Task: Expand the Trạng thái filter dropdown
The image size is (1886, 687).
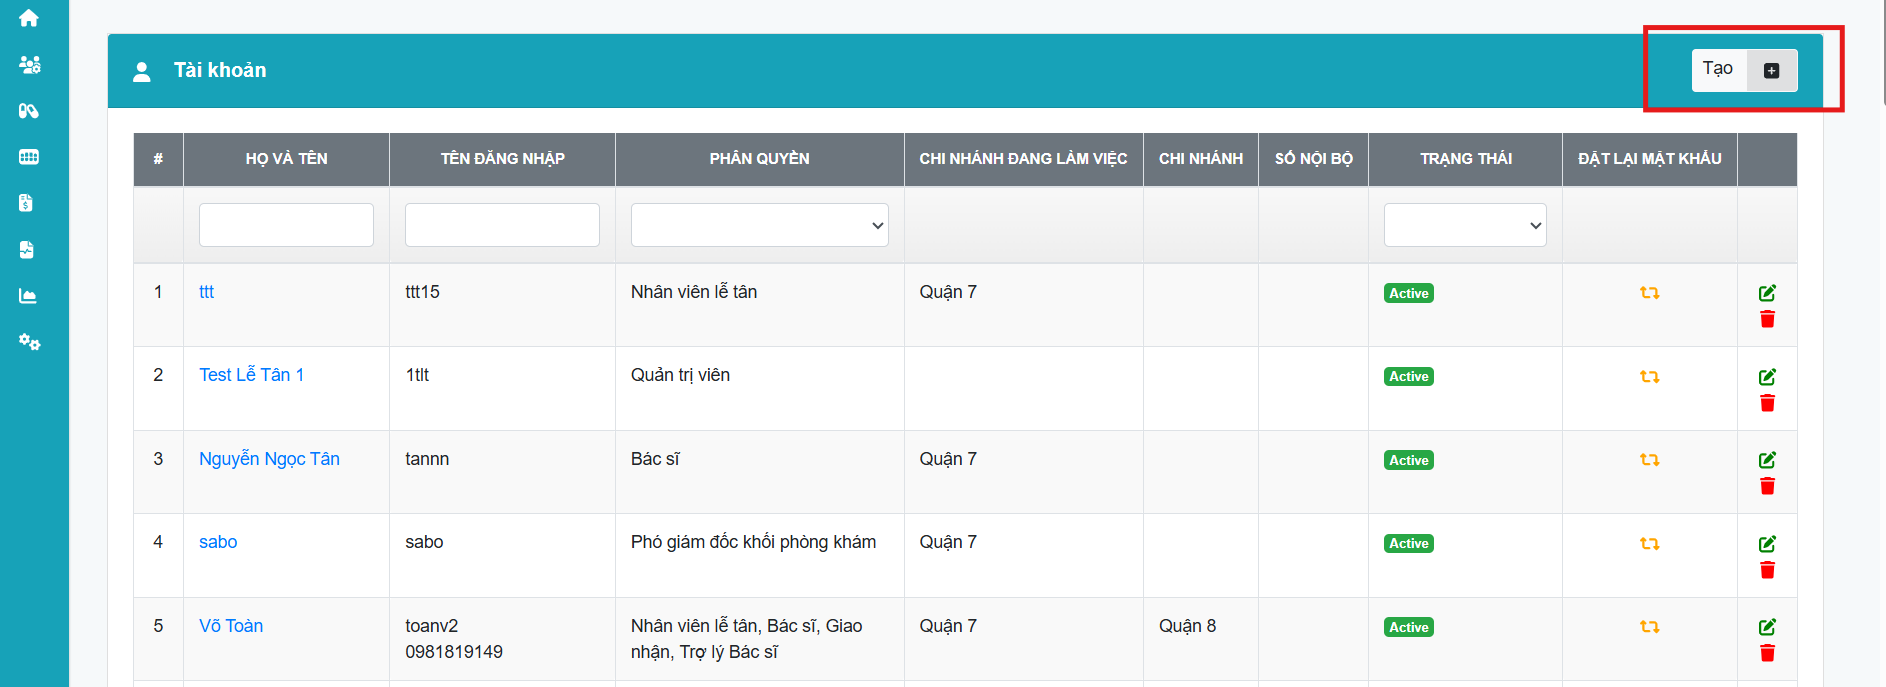Action: pyautogui.click(x=1464, y=225)
